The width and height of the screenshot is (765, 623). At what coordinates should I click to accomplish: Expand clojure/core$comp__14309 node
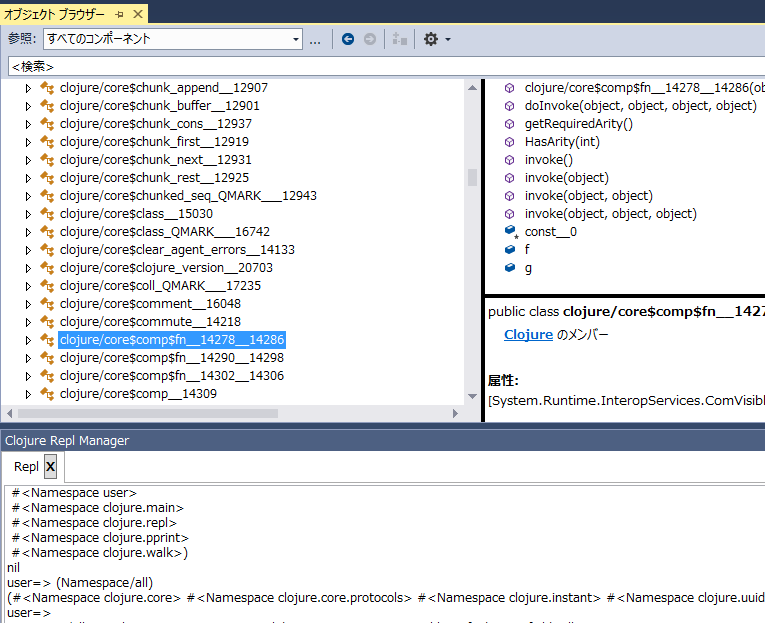click(x=28, y=394)
